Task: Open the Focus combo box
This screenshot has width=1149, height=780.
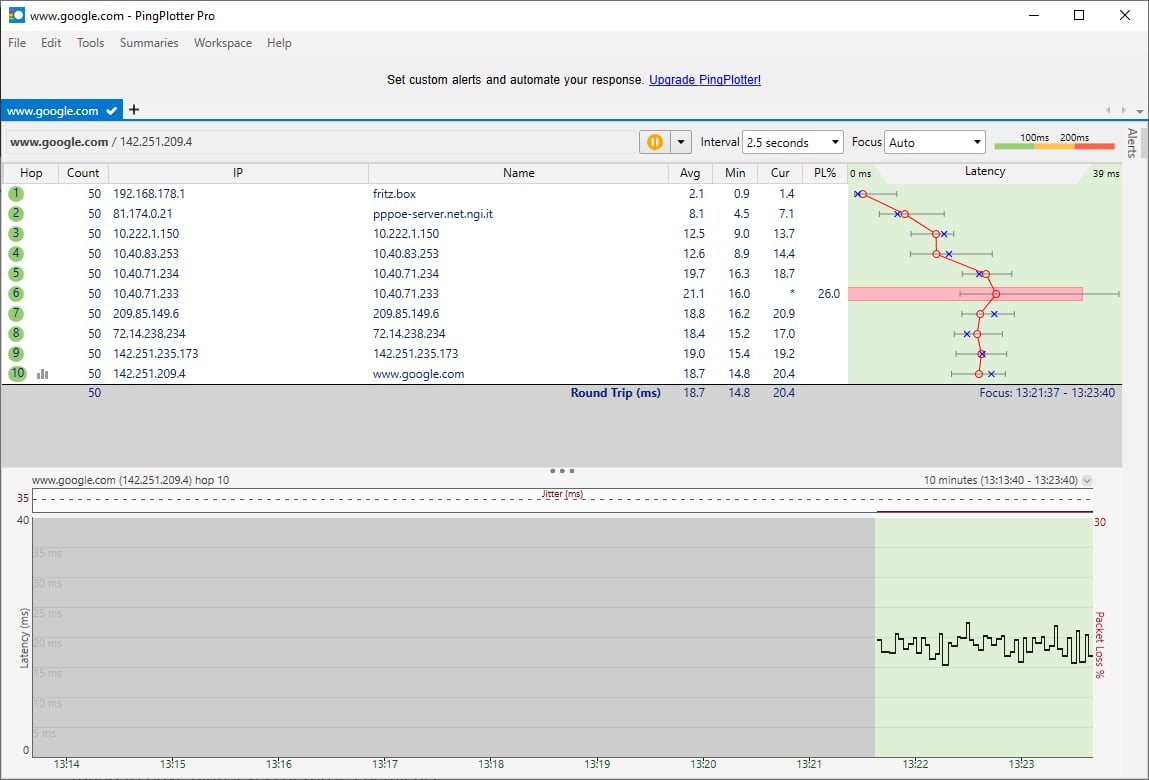Action: coord(934,142)
